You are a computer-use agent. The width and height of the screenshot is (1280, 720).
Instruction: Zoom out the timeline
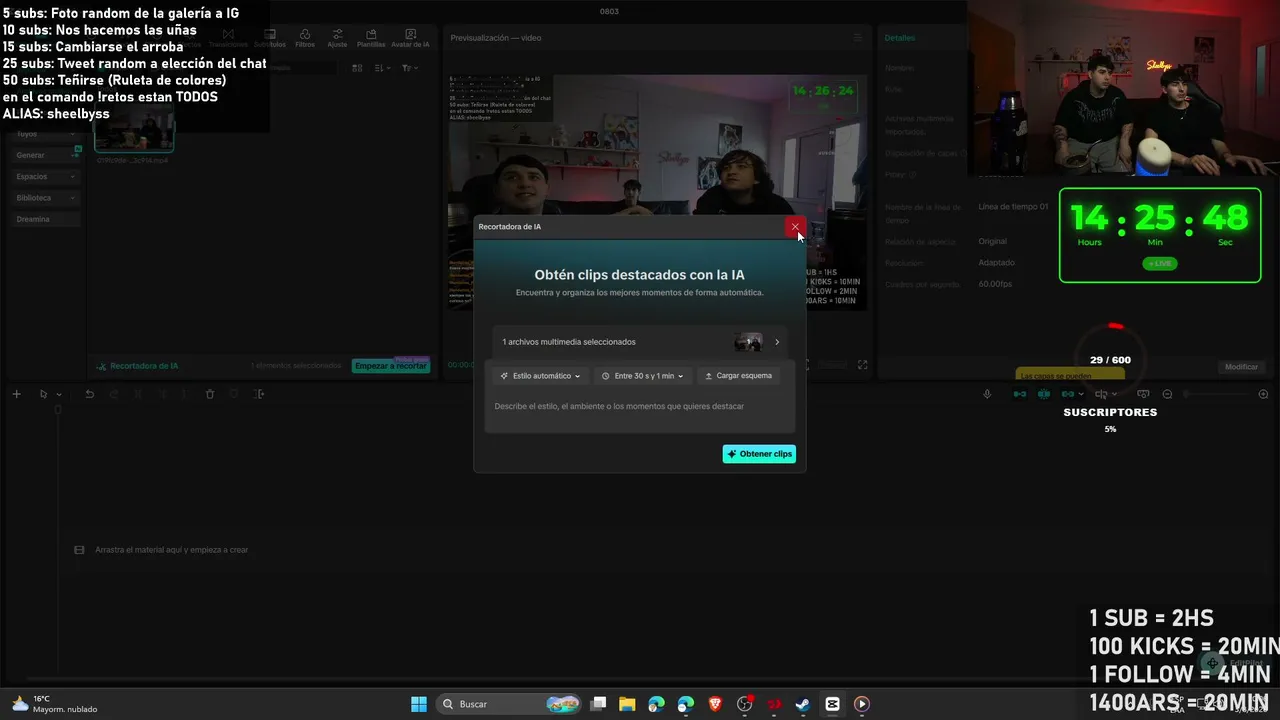coord(1167,394)
